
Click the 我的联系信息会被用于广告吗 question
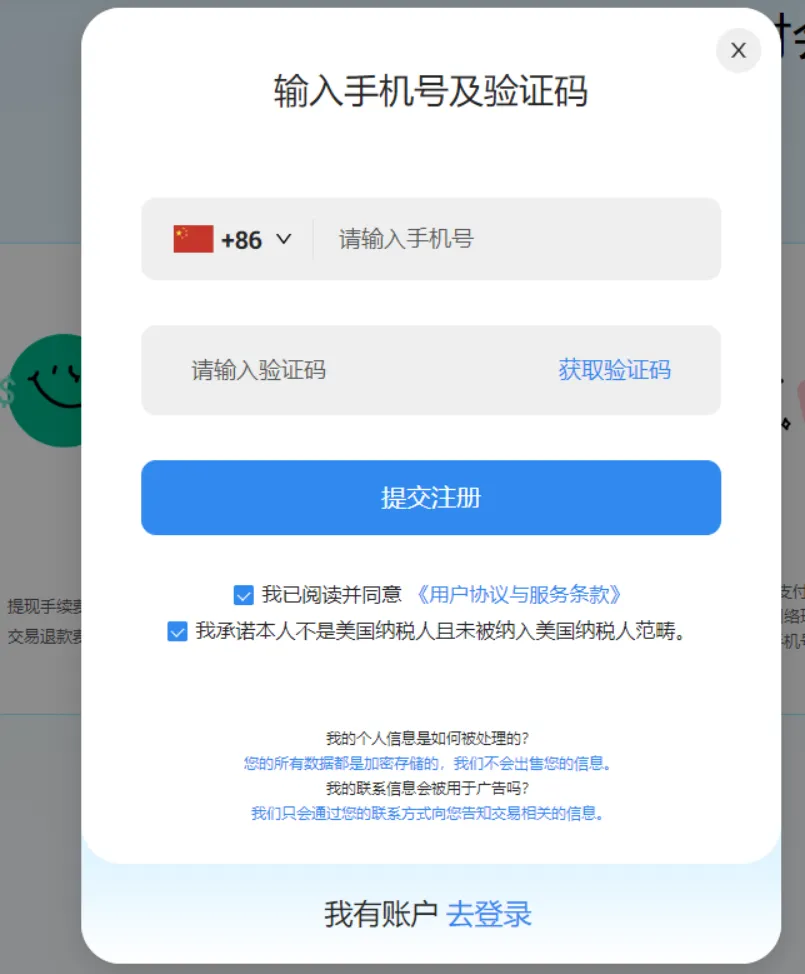[x=427, y=788]
